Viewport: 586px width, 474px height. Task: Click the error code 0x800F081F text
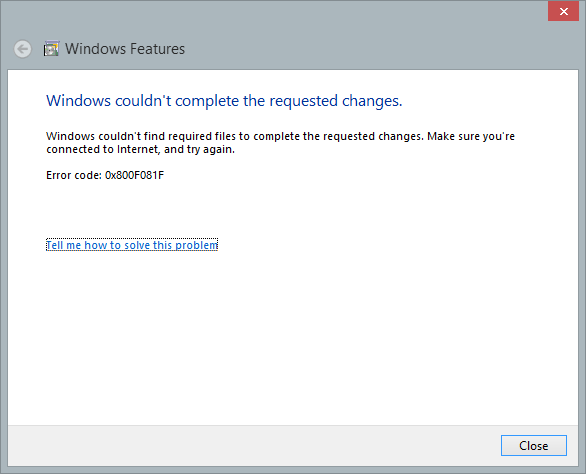coord(135,175)
